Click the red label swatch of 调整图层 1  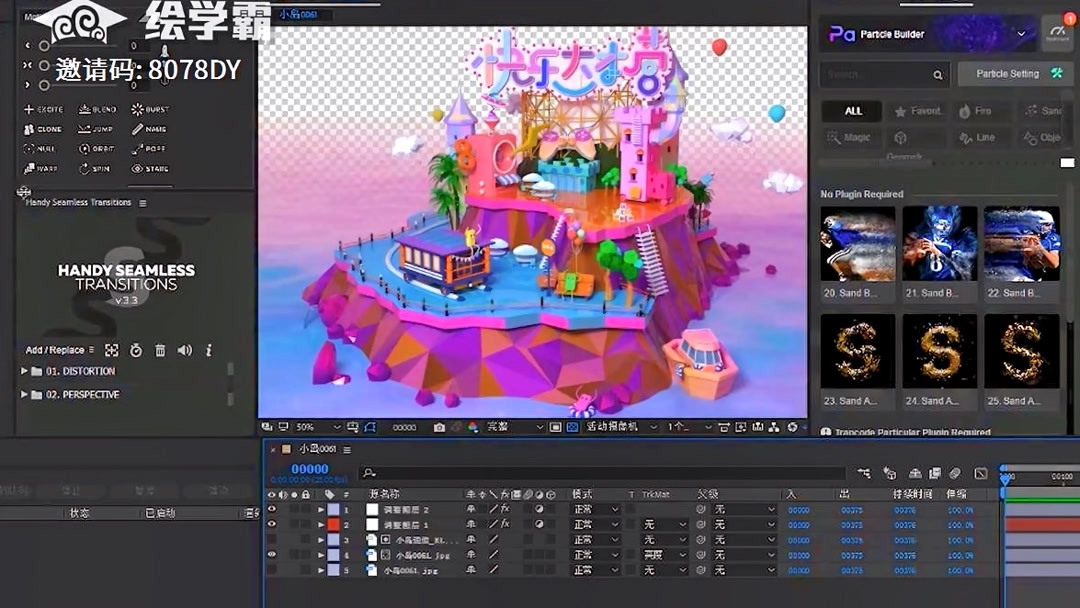tap(334, 524)
